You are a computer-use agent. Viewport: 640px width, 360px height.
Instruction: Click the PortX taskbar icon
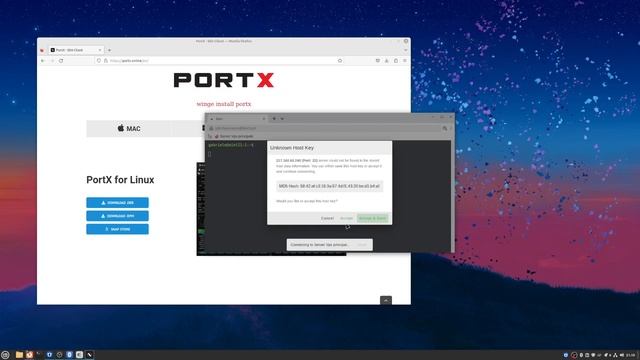pyautogui.click(x=89, y=355)
